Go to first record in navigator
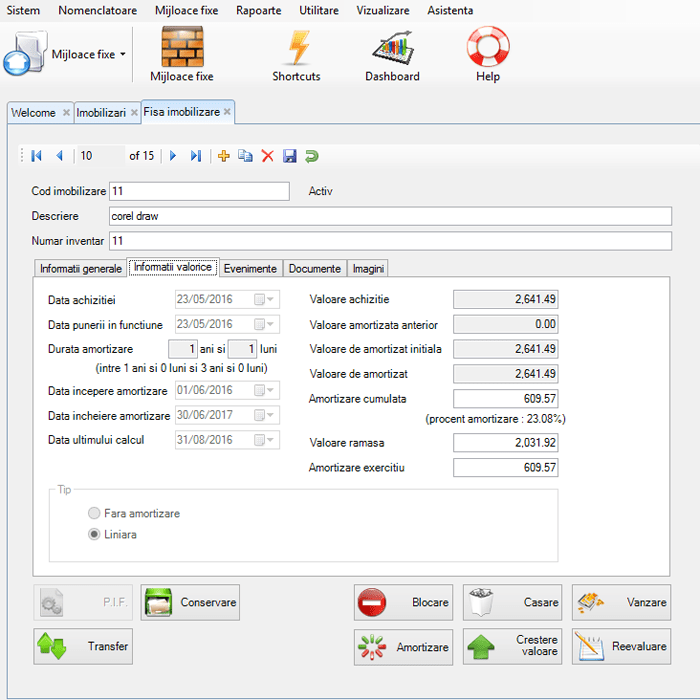The width and height of the screenshot is (700, 700). pyautogui.click(x=37, y=156)
